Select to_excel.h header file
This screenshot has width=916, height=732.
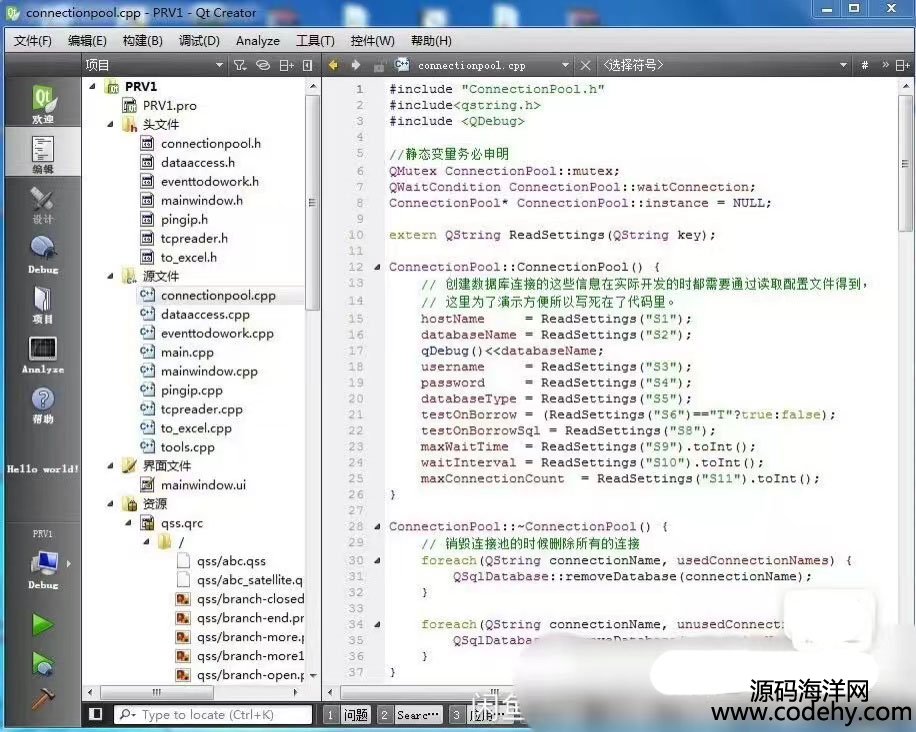189,258
